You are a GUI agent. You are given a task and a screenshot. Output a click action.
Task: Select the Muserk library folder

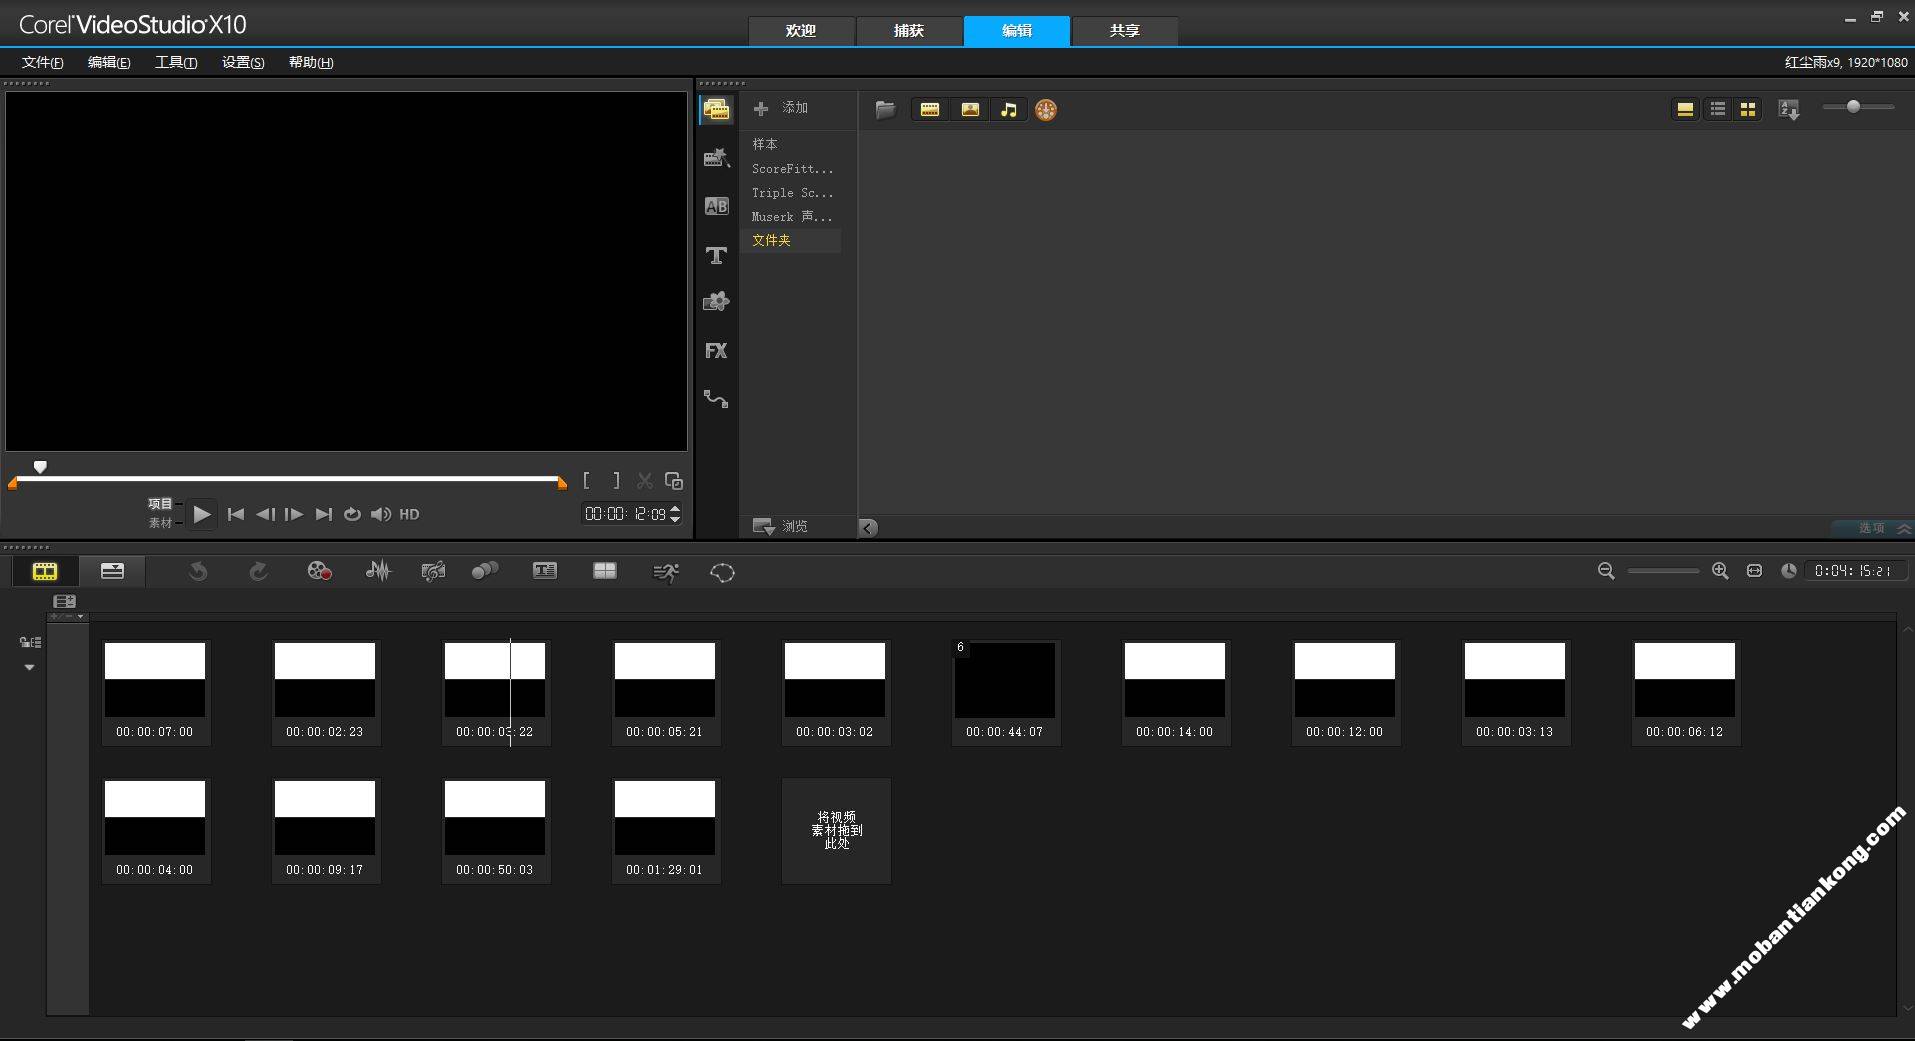tap(790, 217)
